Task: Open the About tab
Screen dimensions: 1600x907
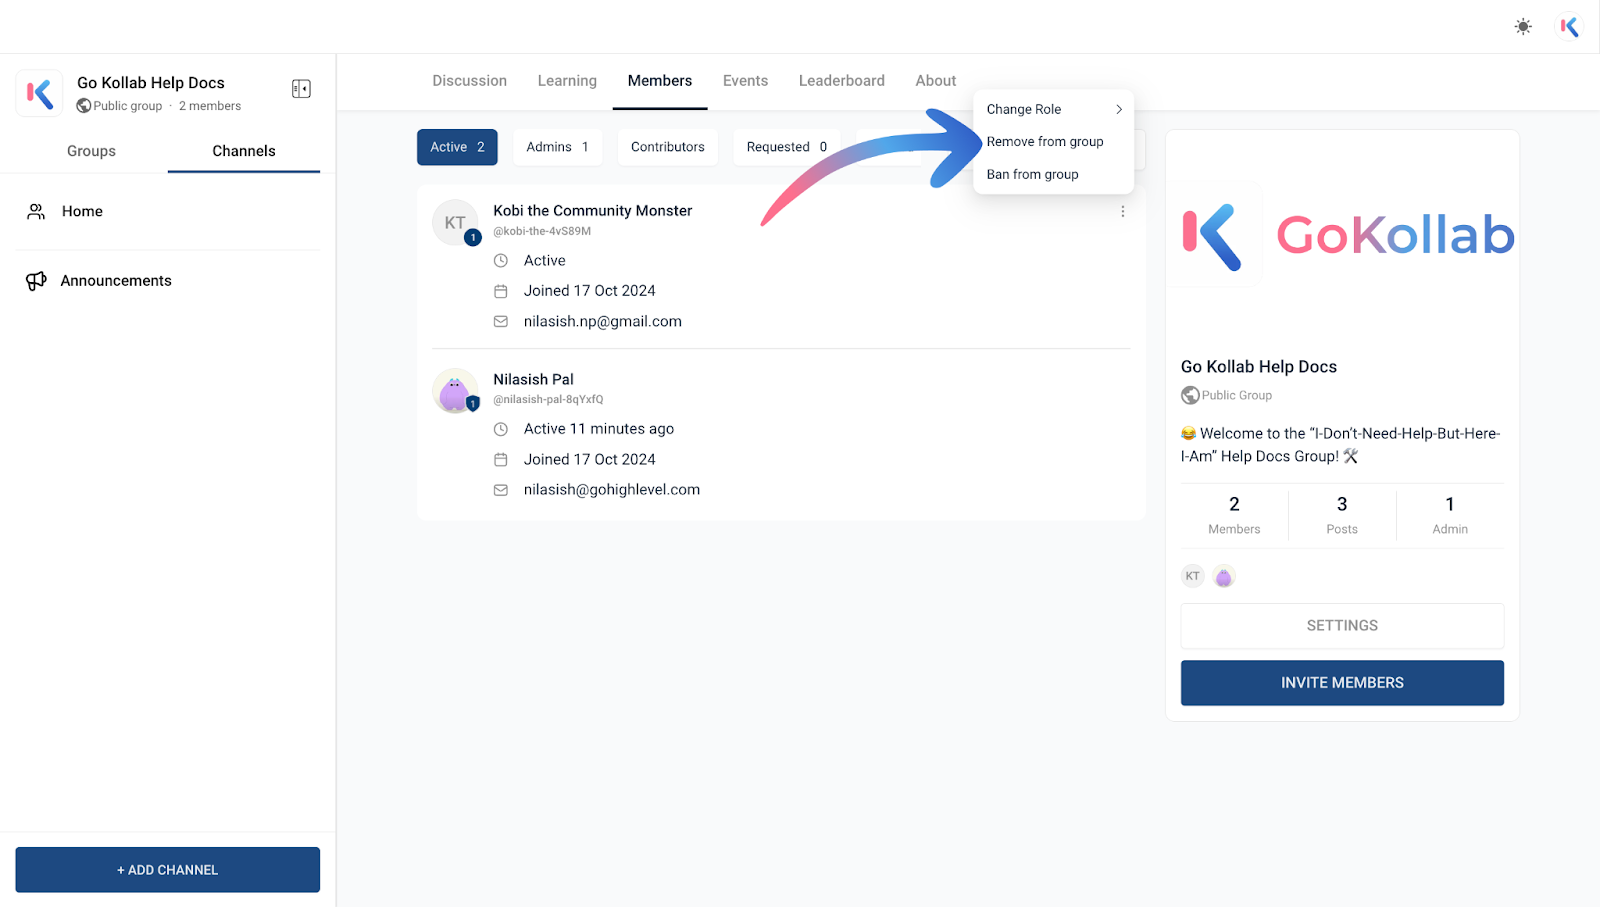Action: pos(936,81)
